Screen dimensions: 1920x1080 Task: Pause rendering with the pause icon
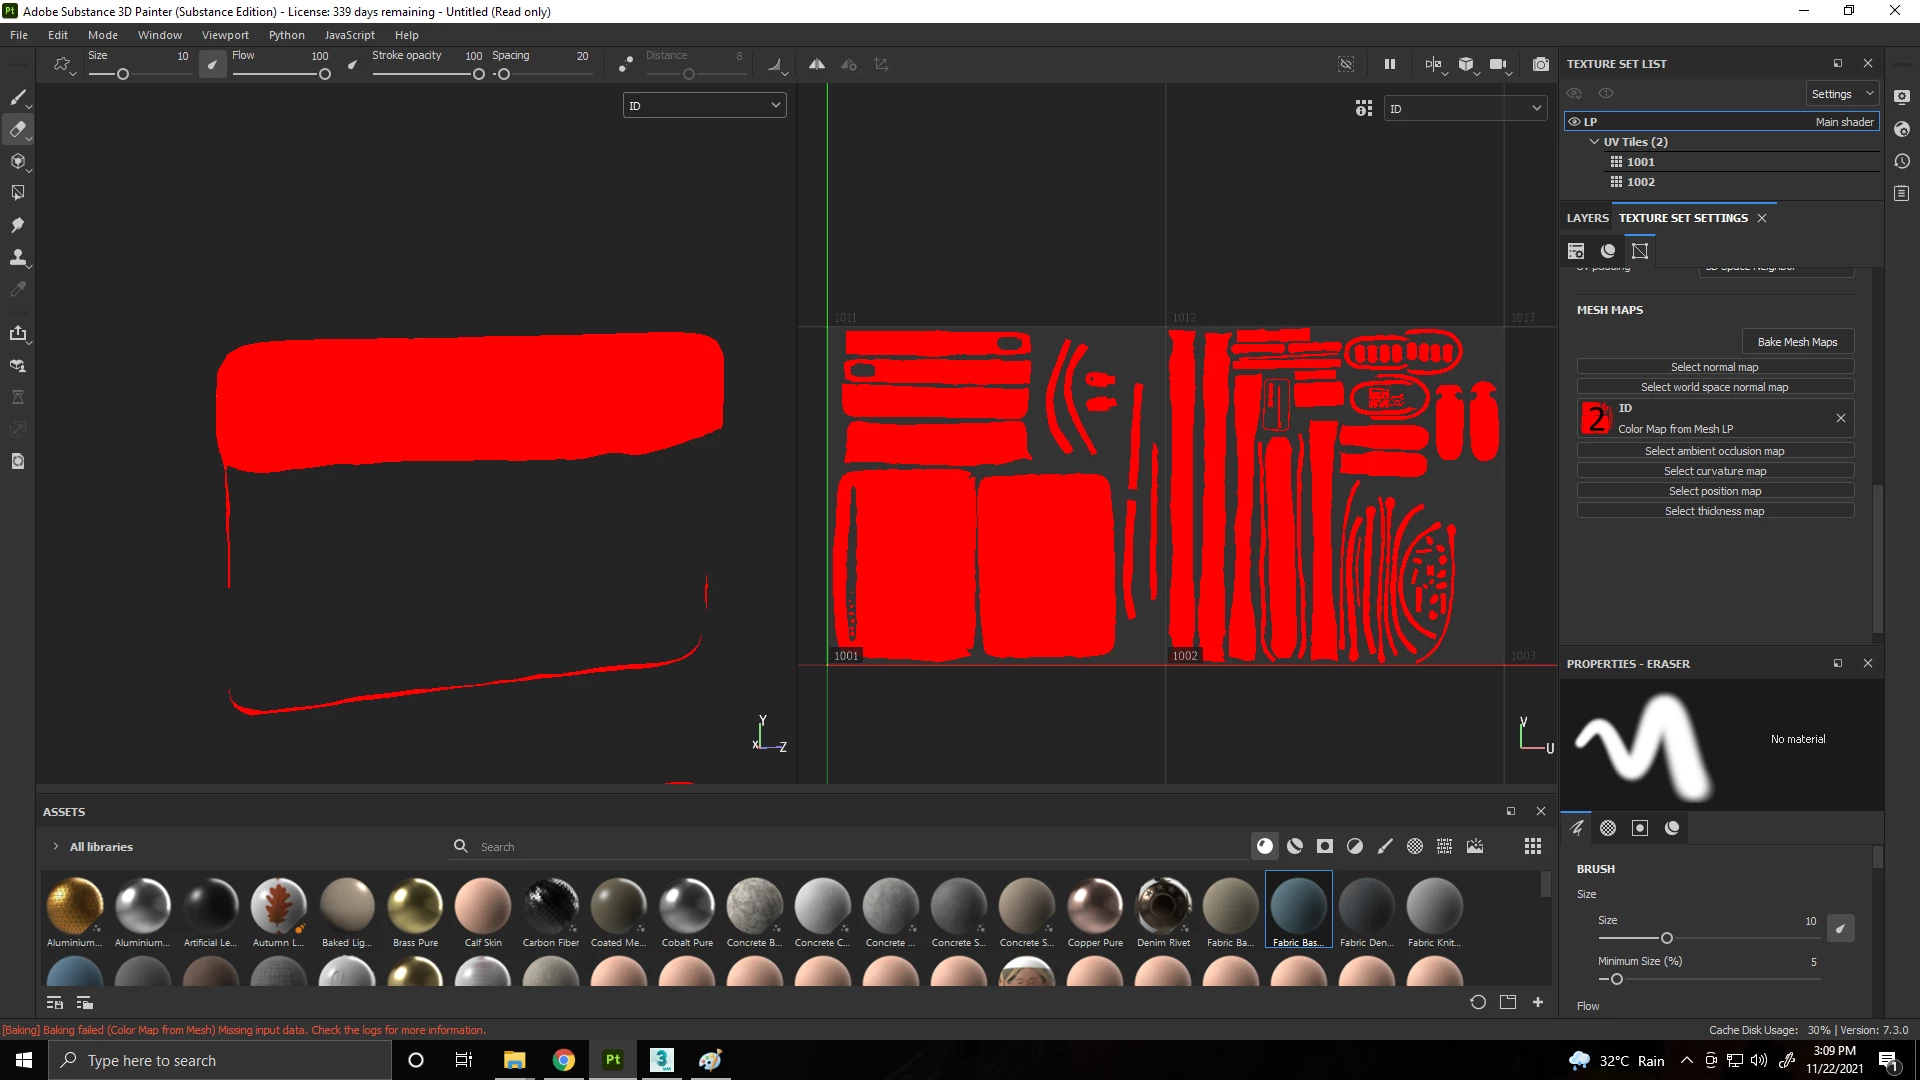pos(1389,64)
